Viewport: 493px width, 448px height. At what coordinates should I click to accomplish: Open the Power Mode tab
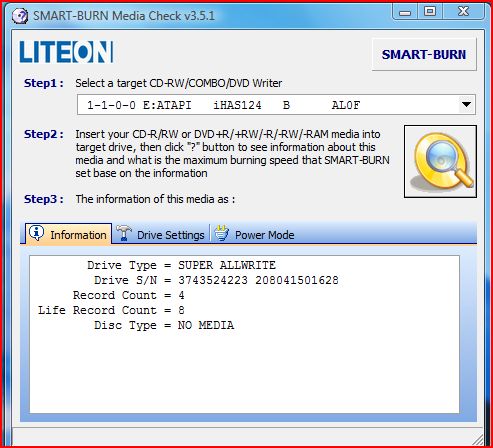click(254, 234)
